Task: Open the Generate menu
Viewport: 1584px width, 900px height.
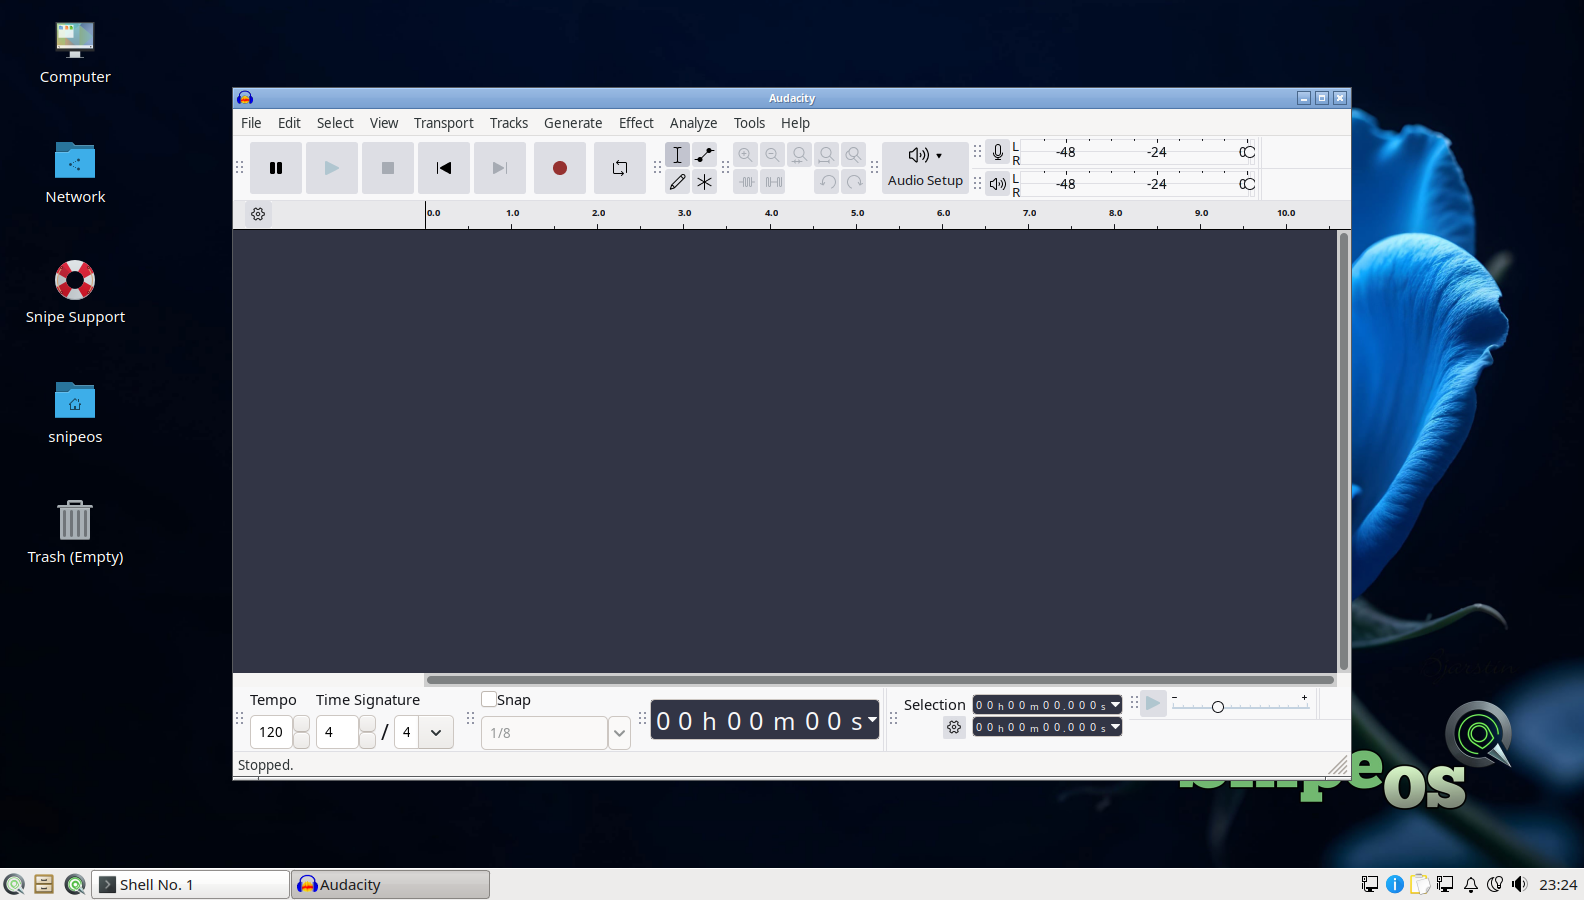Action: tap(573, 123)
